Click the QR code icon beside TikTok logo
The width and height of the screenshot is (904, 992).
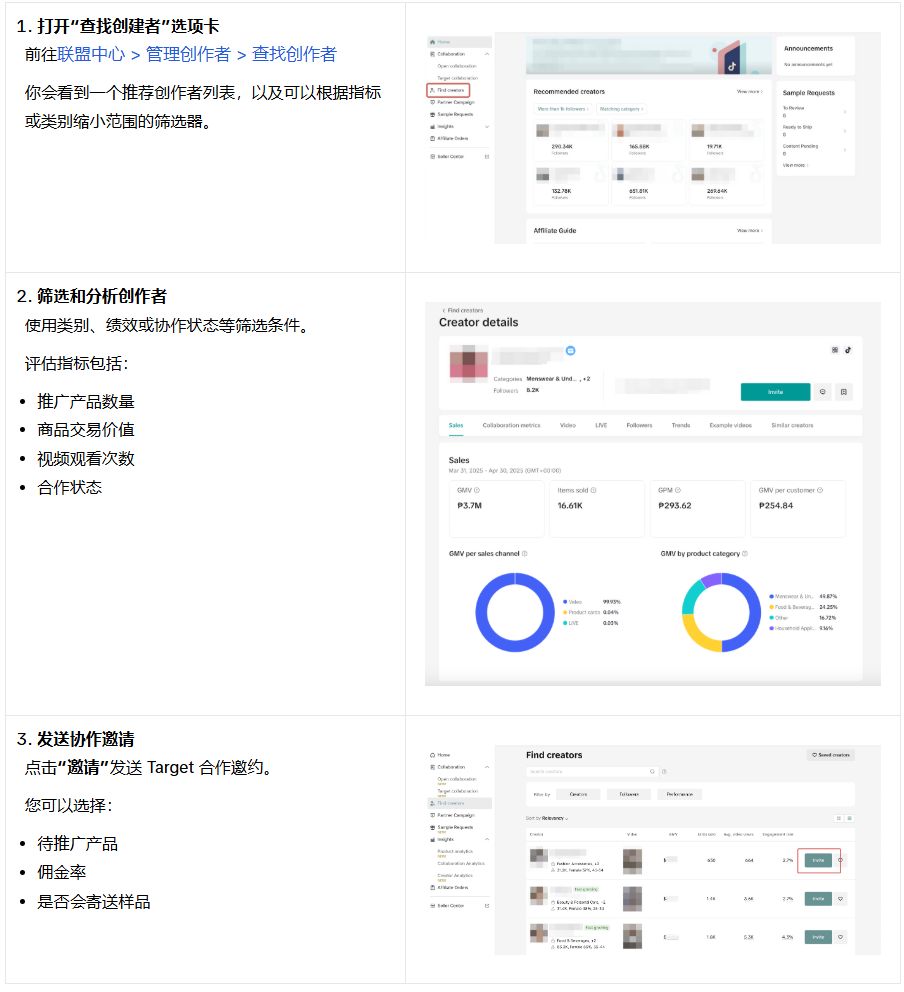(835, 350)
